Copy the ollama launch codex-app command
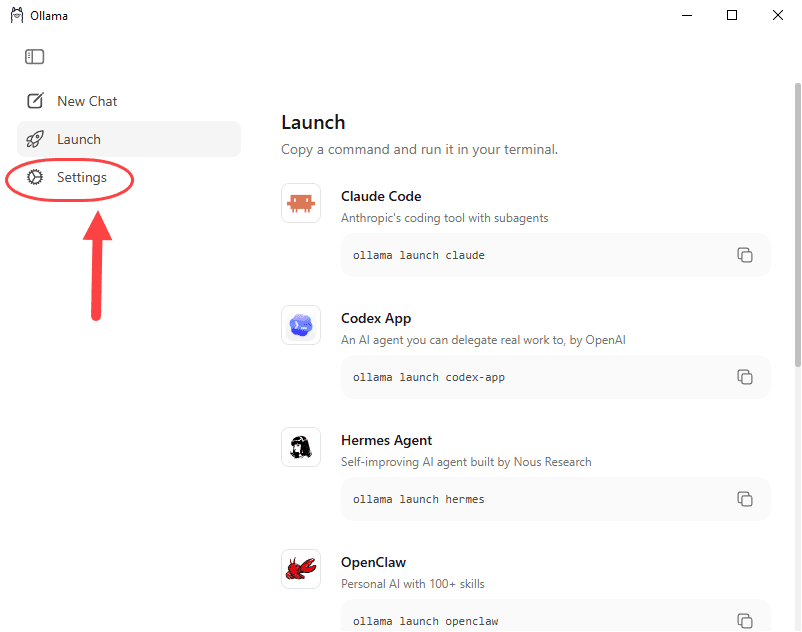This screenshot has width=802, height=632. click(745, 377)
